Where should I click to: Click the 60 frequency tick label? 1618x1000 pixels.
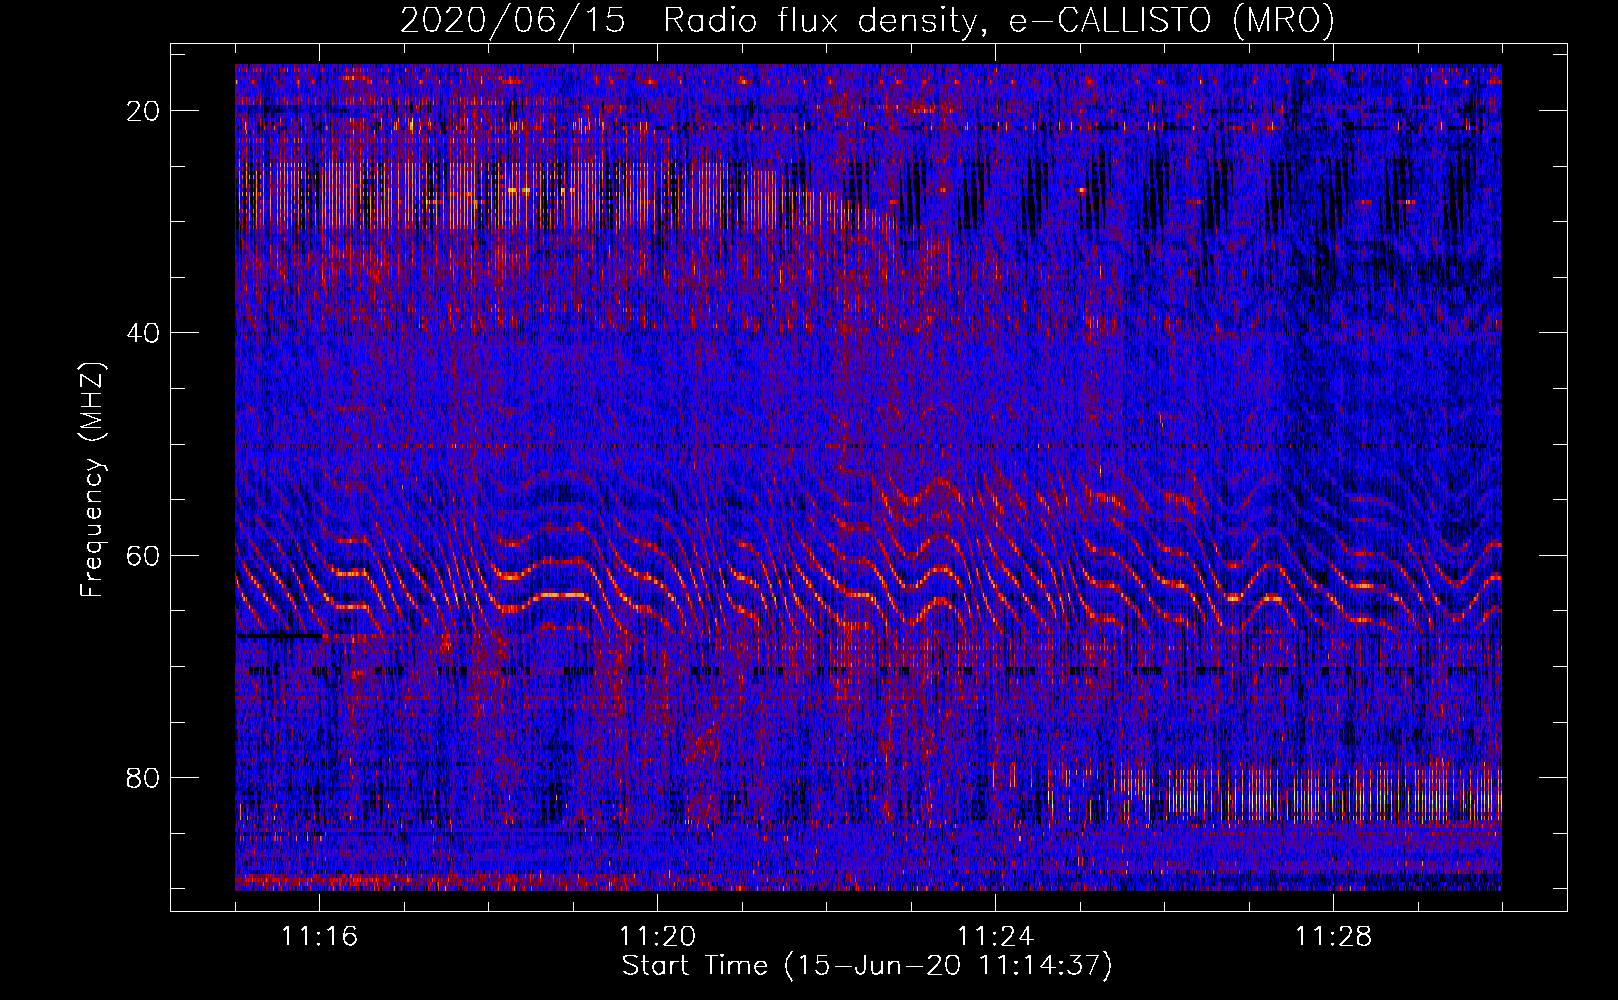click(144, 555)
